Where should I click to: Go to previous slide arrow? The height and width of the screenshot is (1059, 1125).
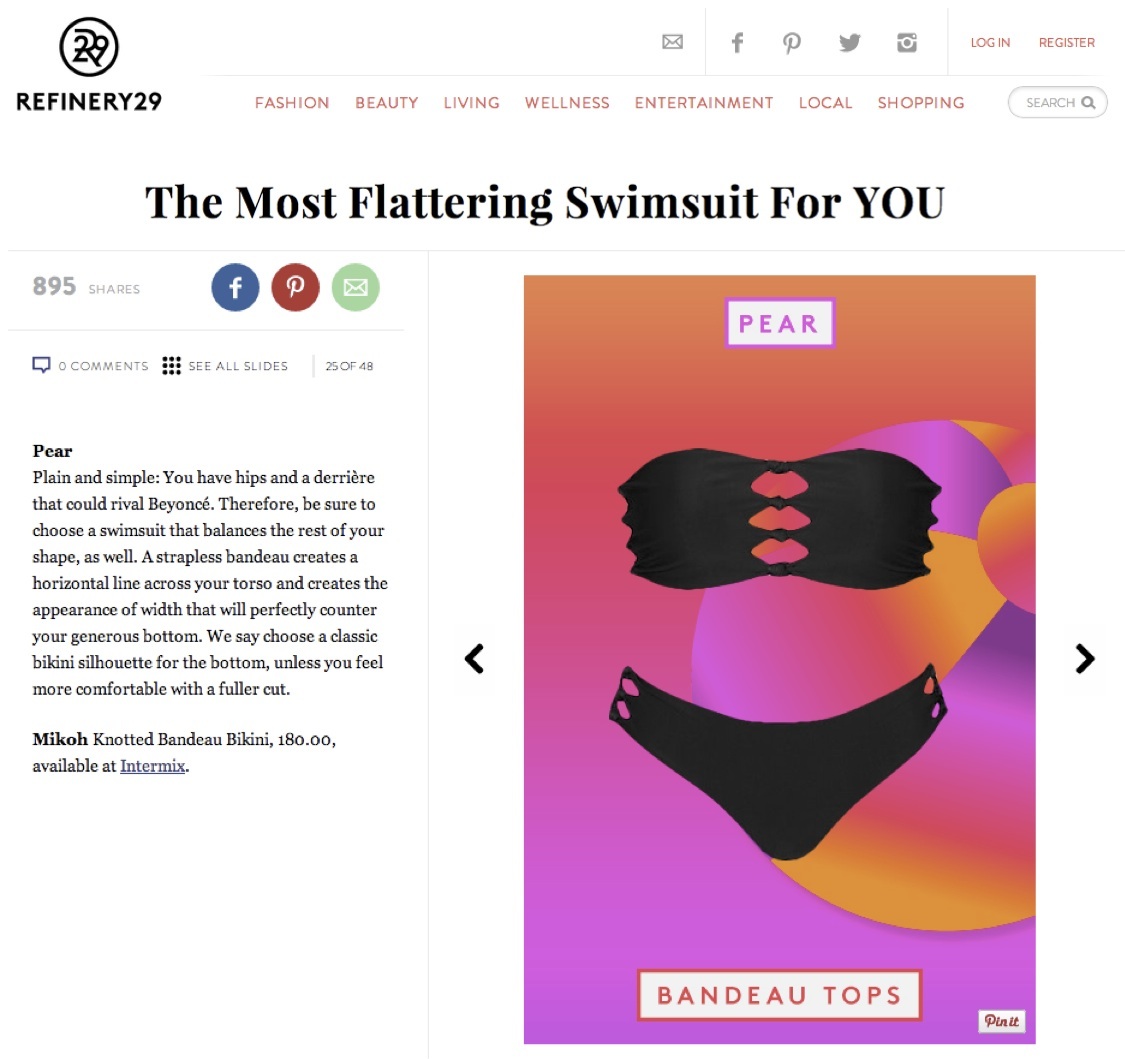coord(474,658)
